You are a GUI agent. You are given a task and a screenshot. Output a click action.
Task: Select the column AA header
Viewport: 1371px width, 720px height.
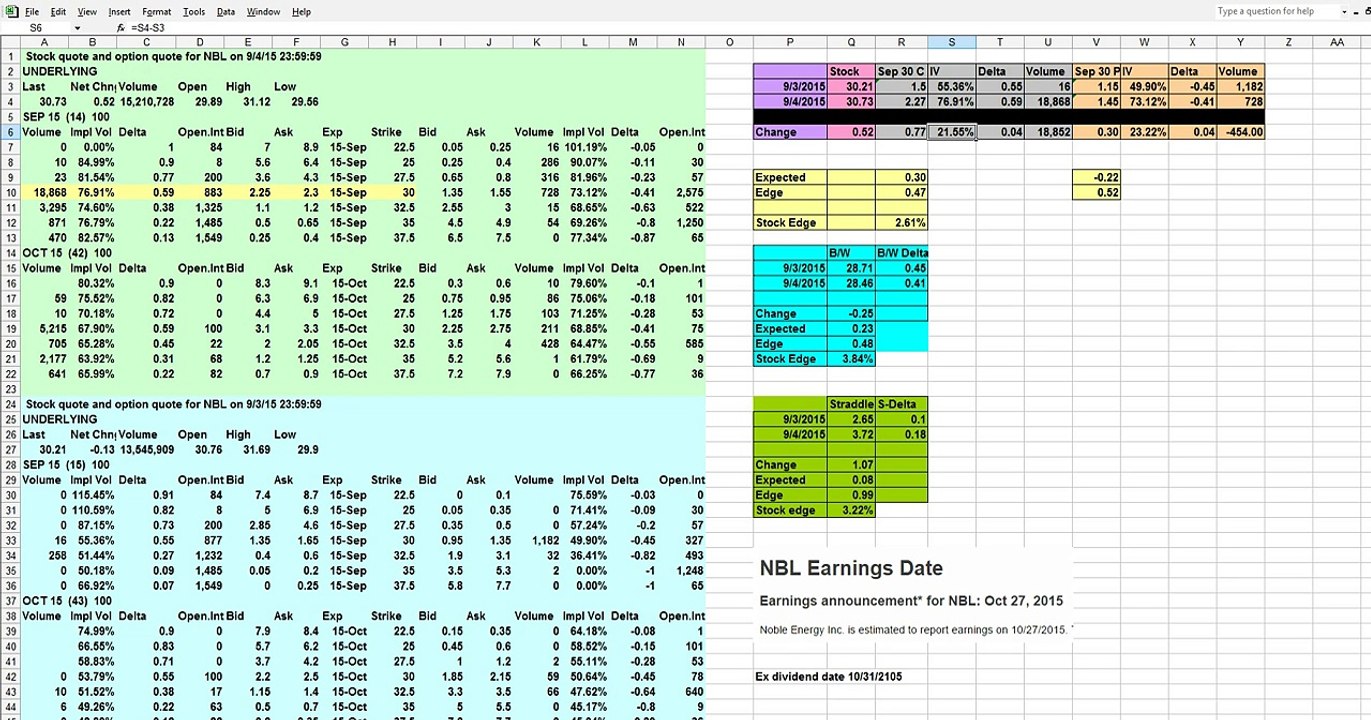coord(1337,42)
